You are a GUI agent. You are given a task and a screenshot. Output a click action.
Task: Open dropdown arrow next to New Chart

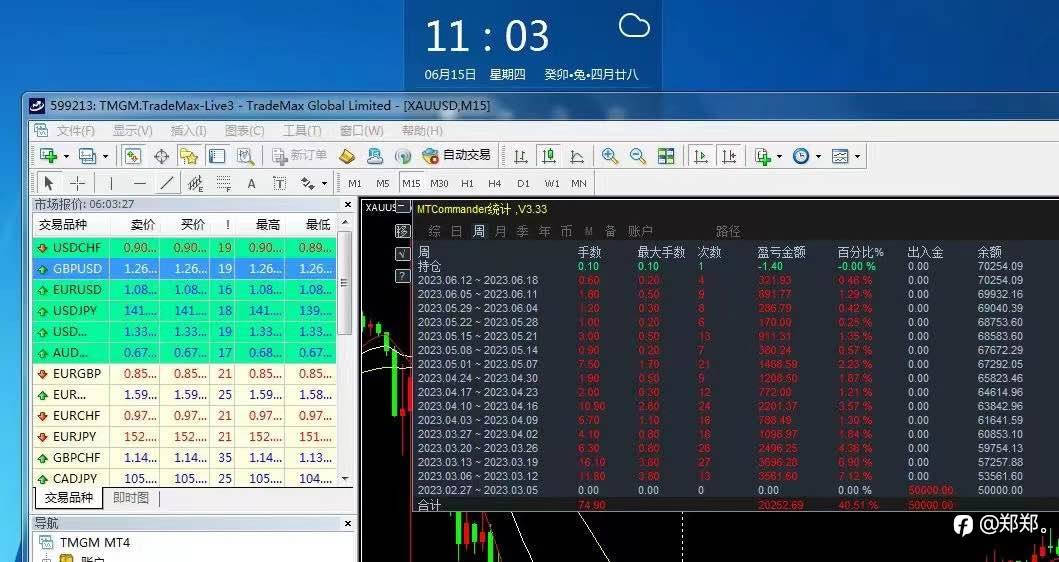click(x=66, y=157)
